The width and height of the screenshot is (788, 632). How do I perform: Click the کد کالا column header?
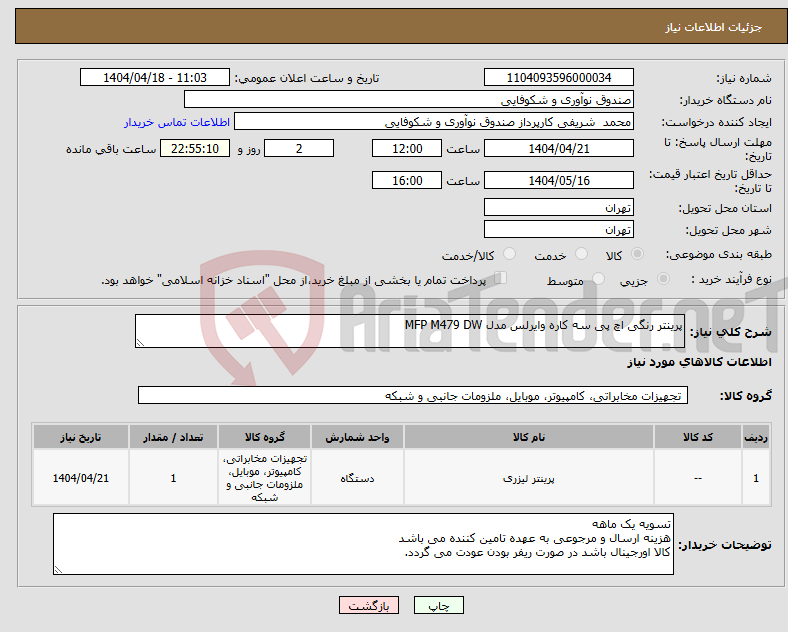coord(698,437)
